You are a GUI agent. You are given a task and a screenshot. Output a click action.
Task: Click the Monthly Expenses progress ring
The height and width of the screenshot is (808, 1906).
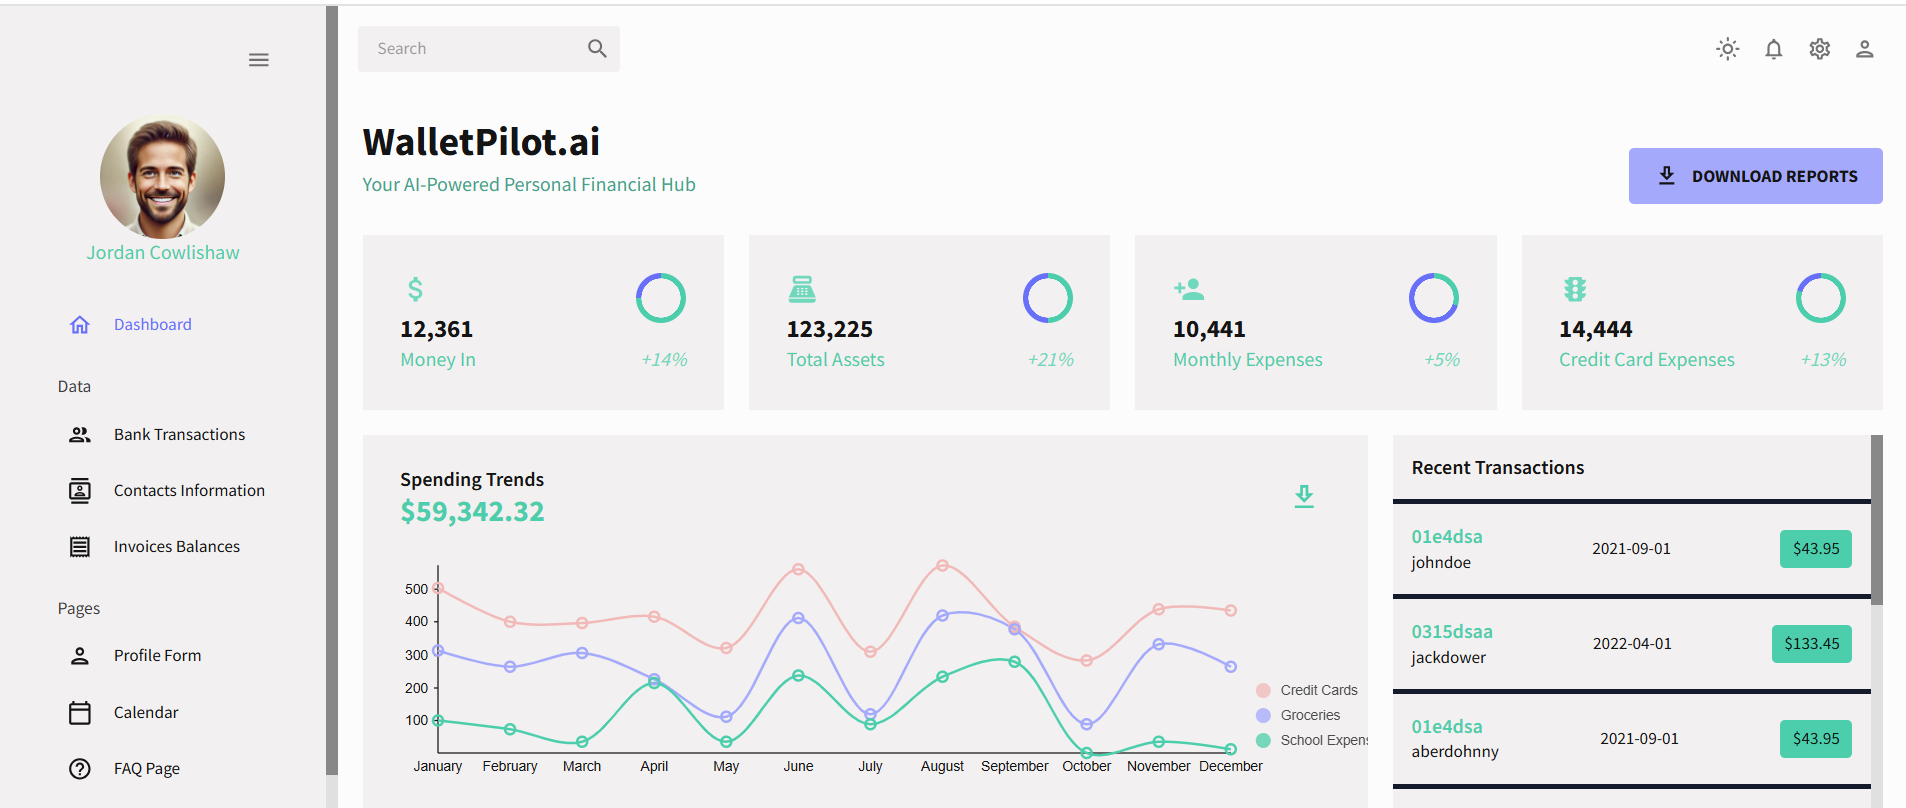[1434, 298]
